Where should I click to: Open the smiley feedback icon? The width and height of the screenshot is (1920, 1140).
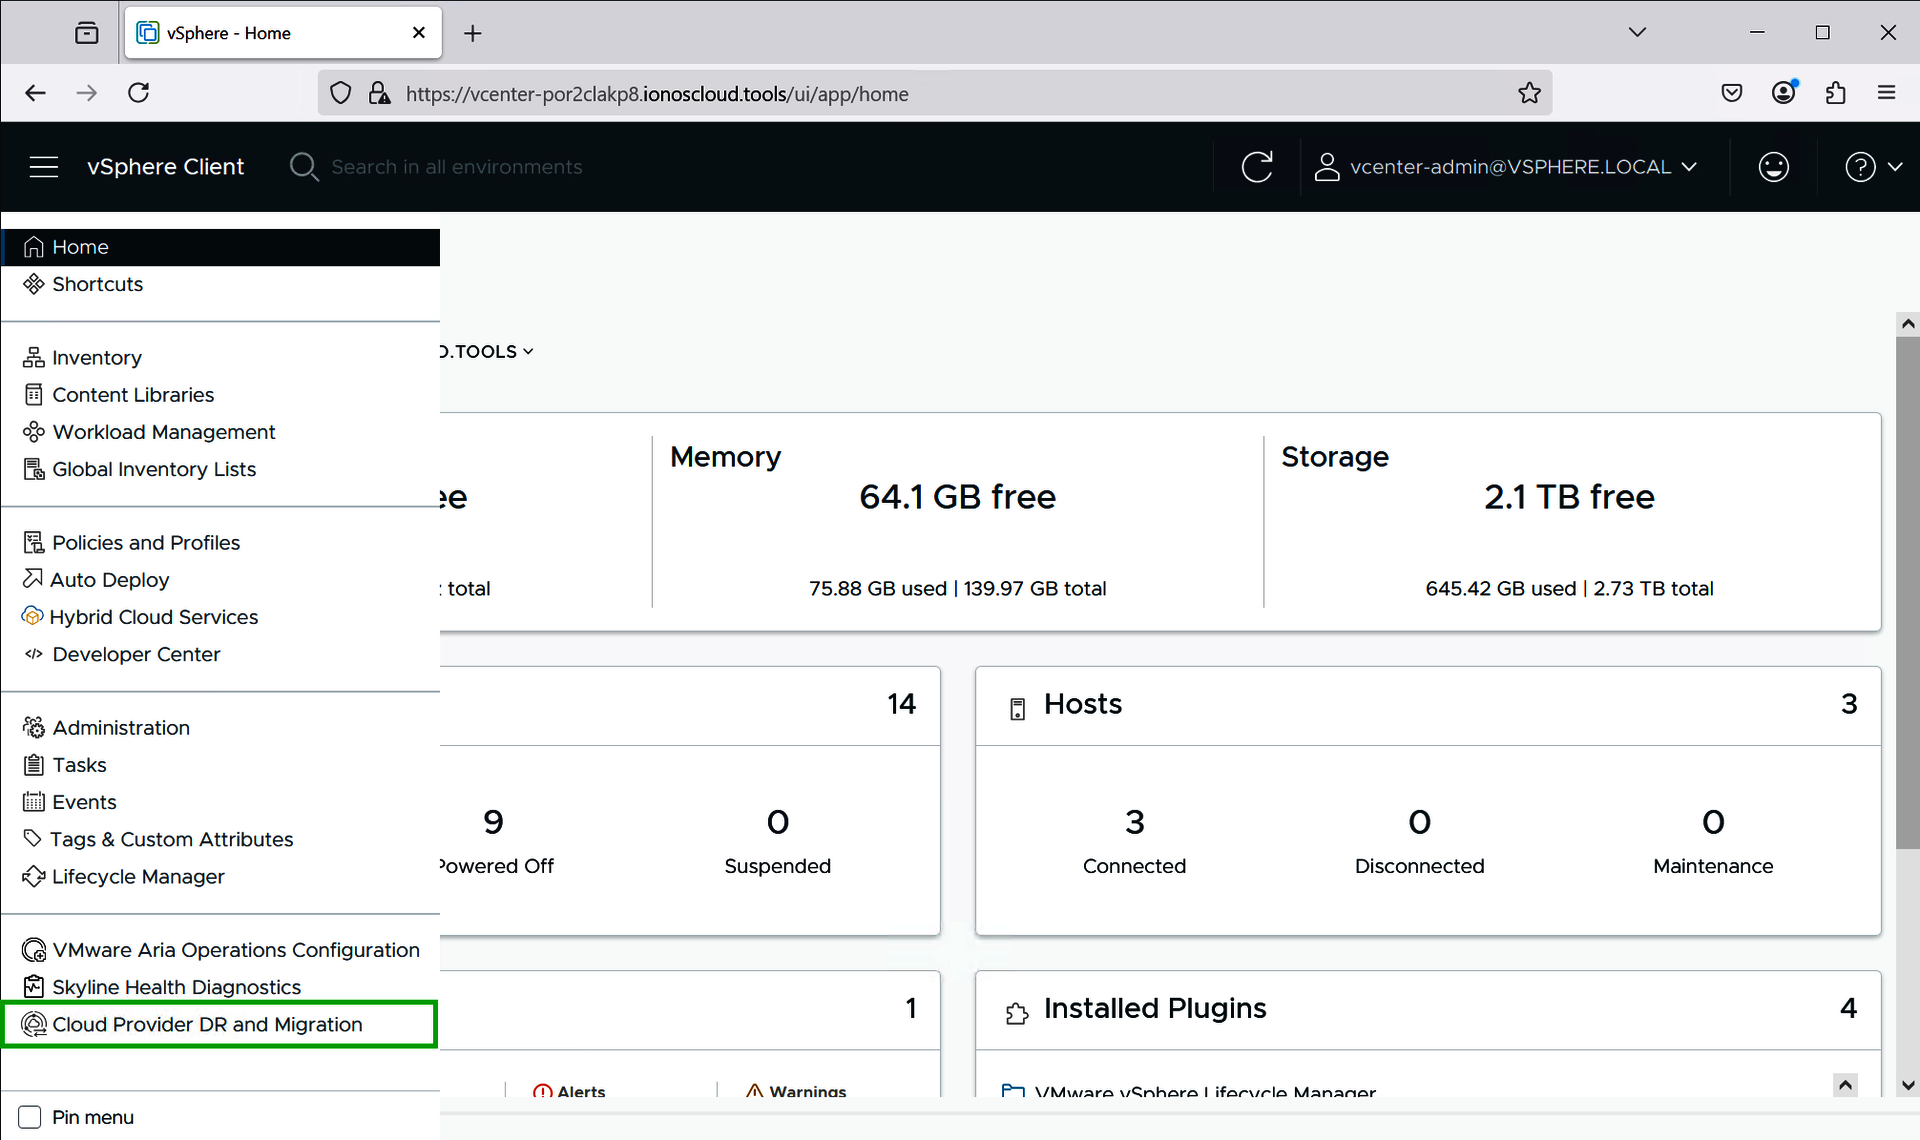[1773, 167]
